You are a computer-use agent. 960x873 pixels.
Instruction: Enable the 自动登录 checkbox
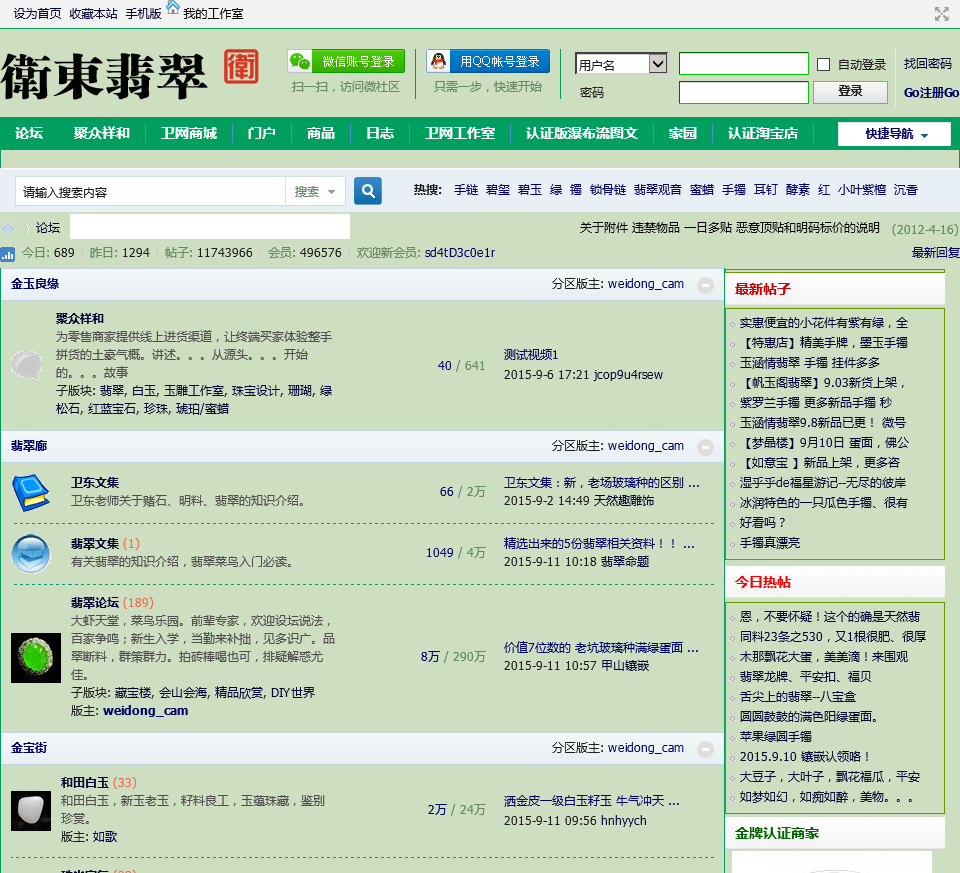click(824, 65)
